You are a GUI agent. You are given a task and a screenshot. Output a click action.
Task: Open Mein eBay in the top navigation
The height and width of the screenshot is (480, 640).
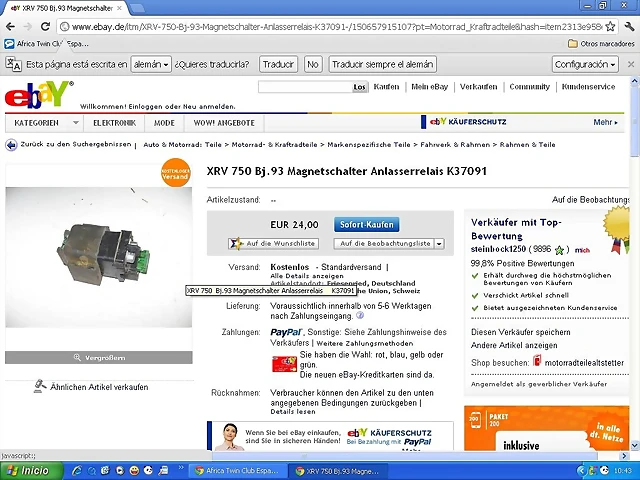tap(429, 87)
